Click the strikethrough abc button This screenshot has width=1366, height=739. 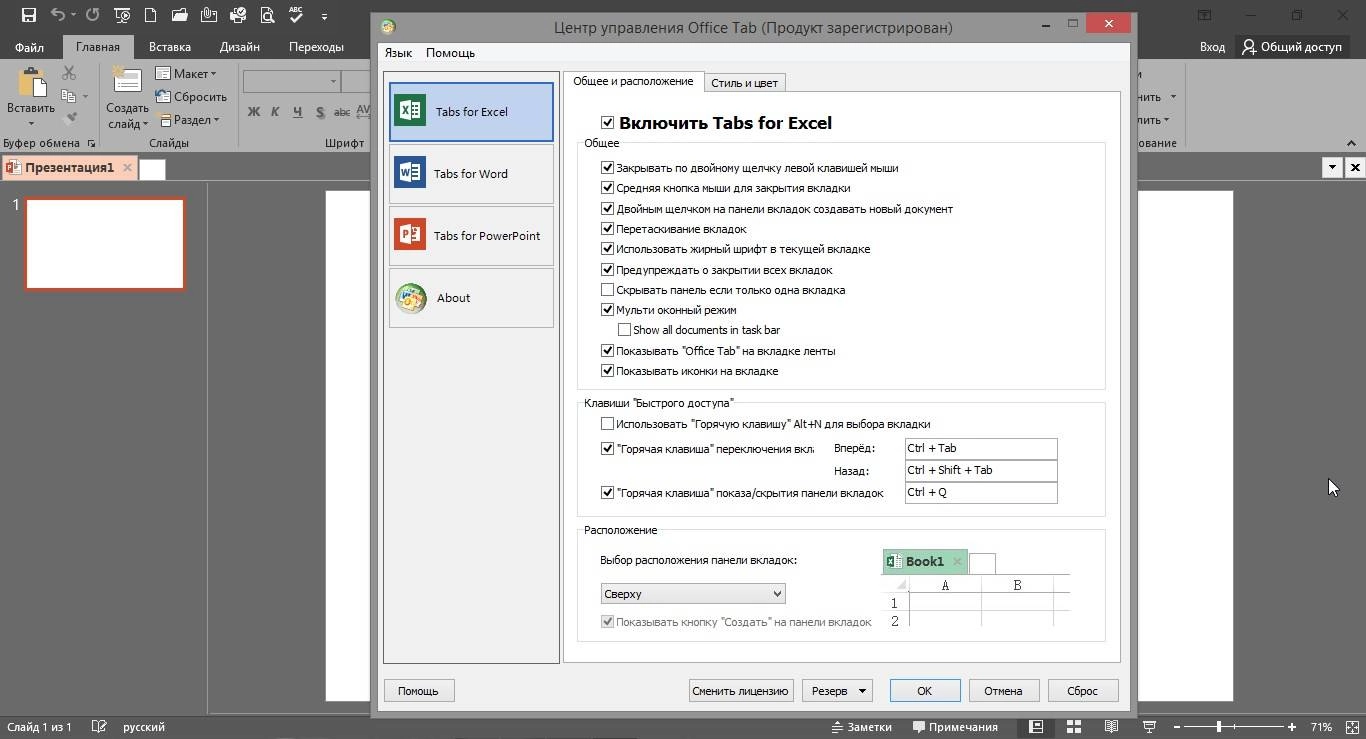pyautogui.click(x=342, y=112)
